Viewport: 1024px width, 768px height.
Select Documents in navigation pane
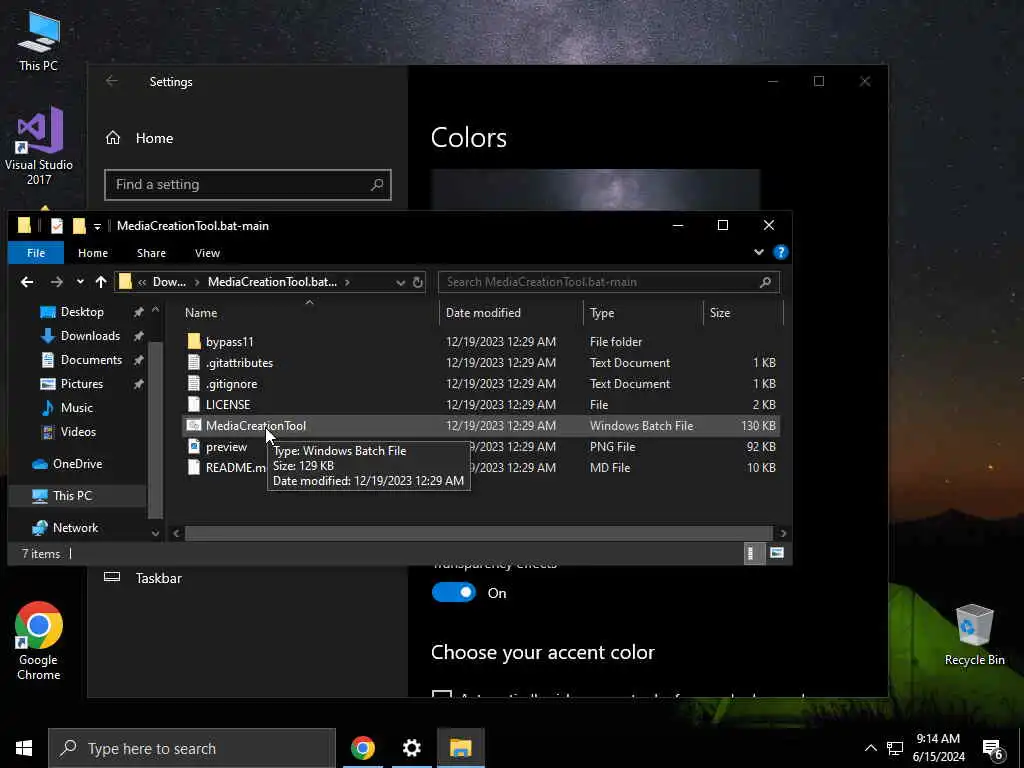(x=91, y=360)
